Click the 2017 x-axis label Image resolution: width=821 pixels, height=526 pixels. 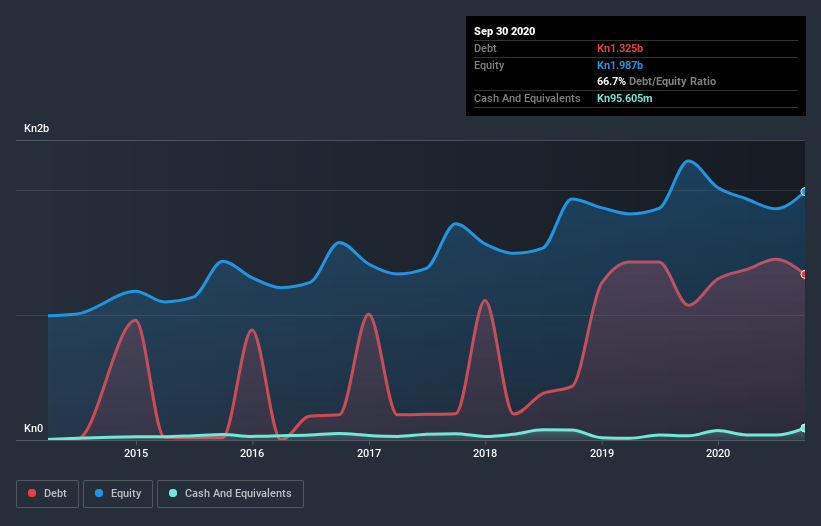[x=369, y=453]
